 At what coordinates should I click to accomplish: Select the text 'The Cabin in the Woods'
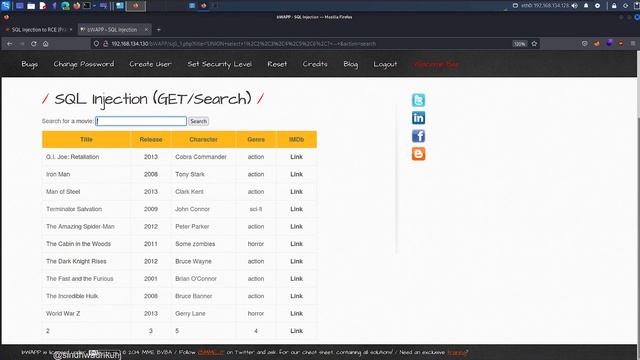(78, 244)
